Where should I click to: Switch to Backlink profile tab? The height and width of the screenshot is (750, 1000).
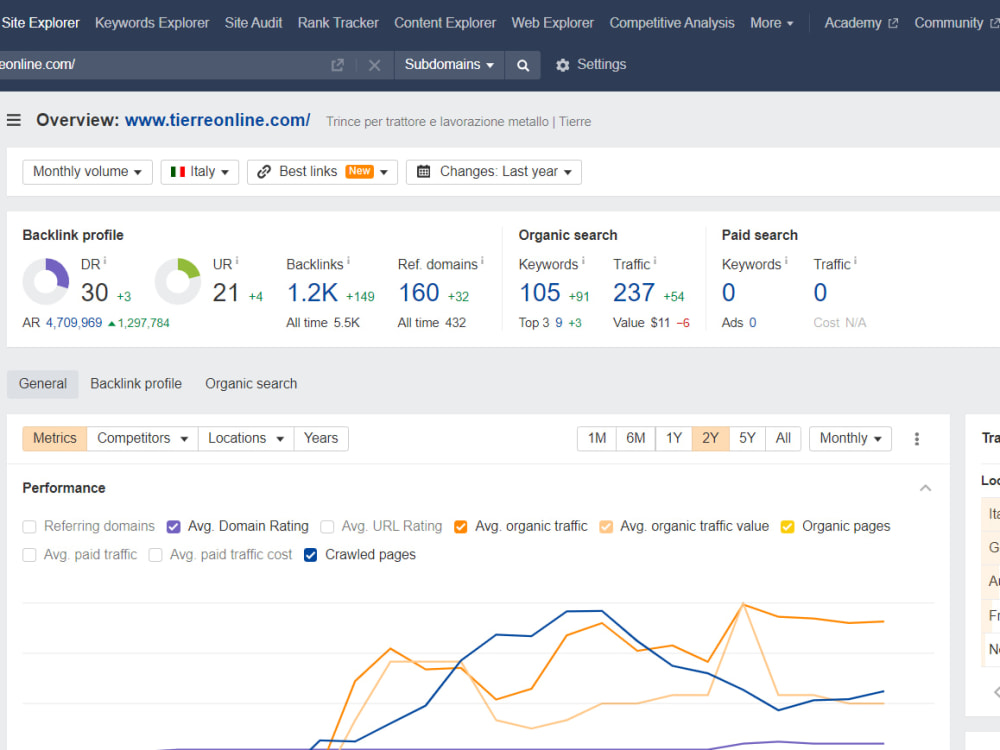pyautogui.click(x=136, y=384)
